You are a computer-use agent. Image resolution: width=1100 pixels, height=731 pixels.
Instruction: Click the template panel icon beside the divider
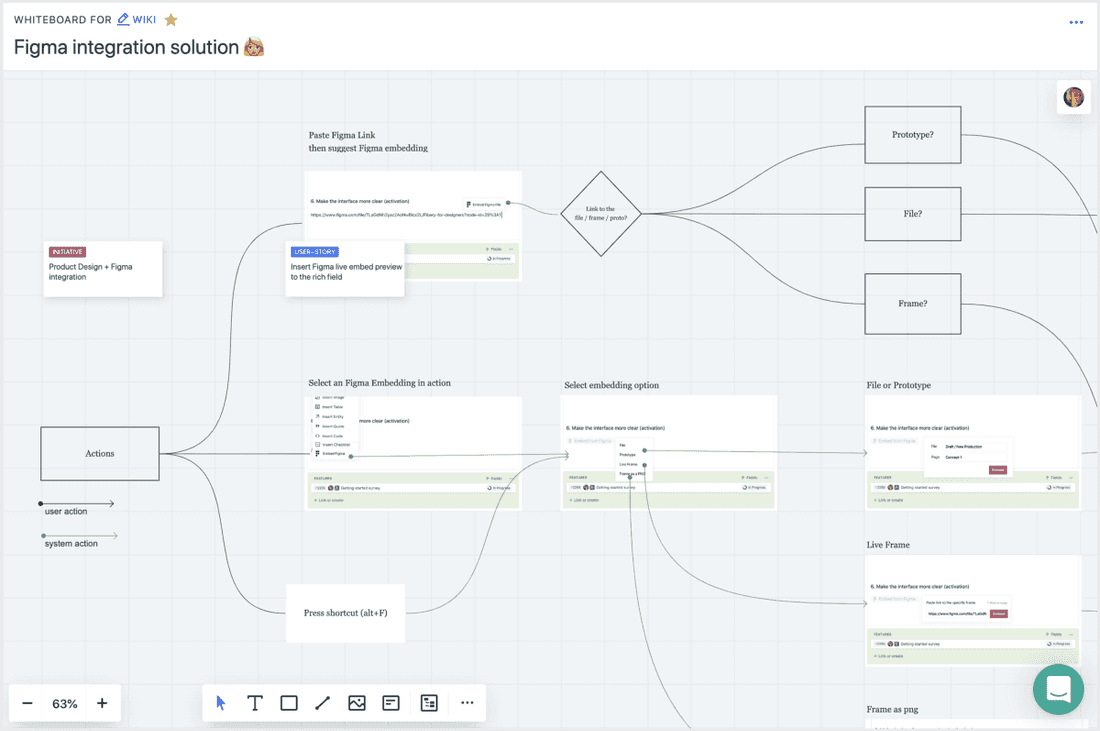(429, 703)
